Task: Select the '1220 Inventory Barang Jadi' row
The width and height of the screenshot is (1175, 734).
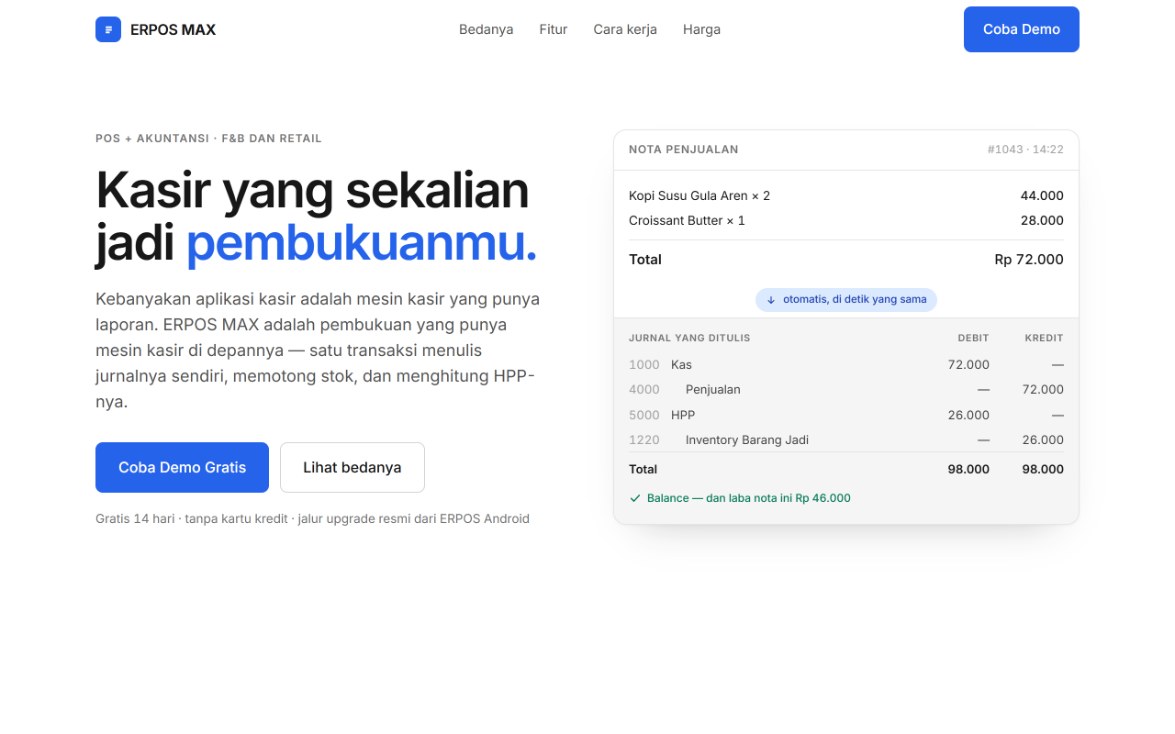Action: click(x=846, y=440)
